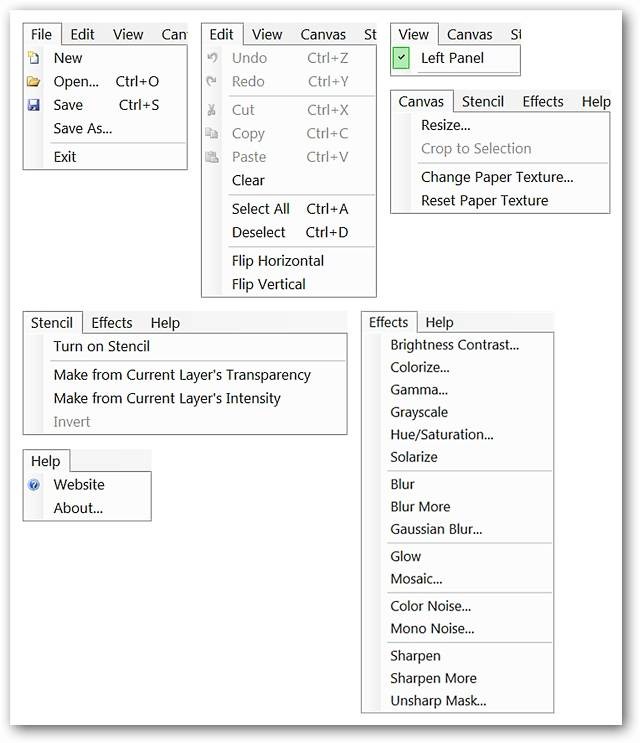The image size is (640, 743).
Task: Choose Turn on Stencil
Action: click(x=101, y=346)
